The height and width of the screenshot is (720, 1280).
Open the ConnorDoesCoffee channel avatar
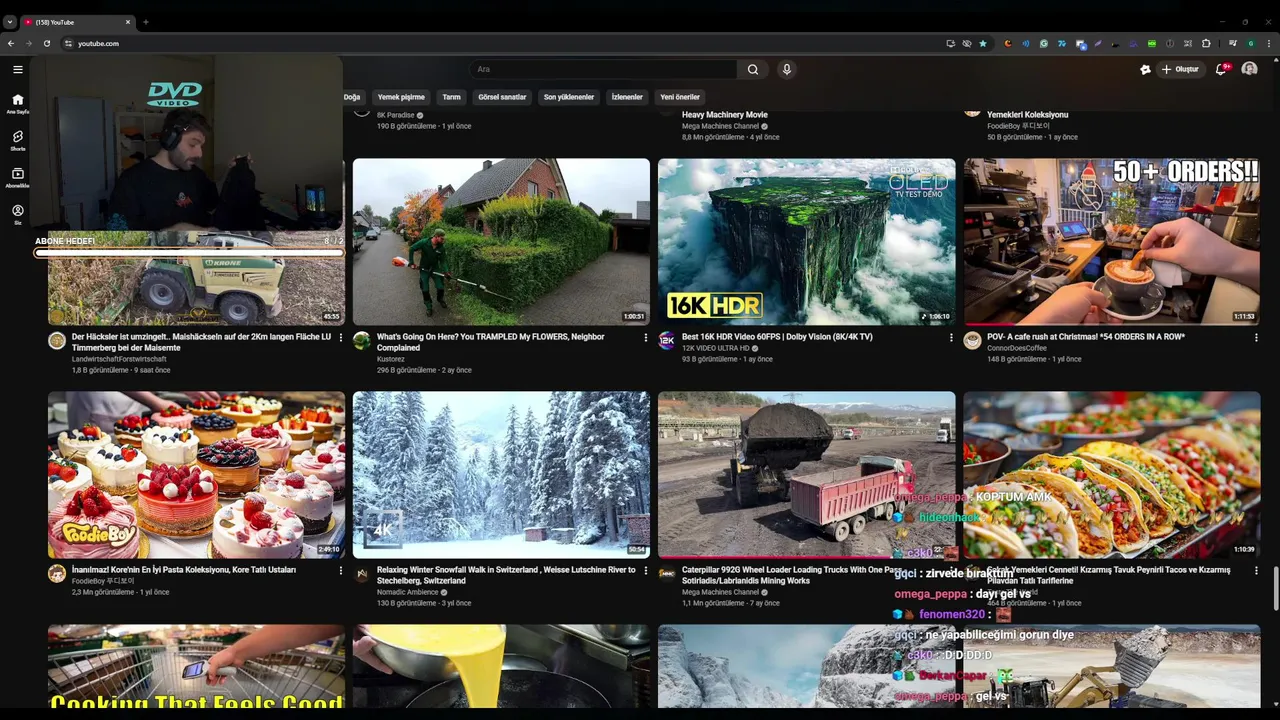[x=972, y=341]
